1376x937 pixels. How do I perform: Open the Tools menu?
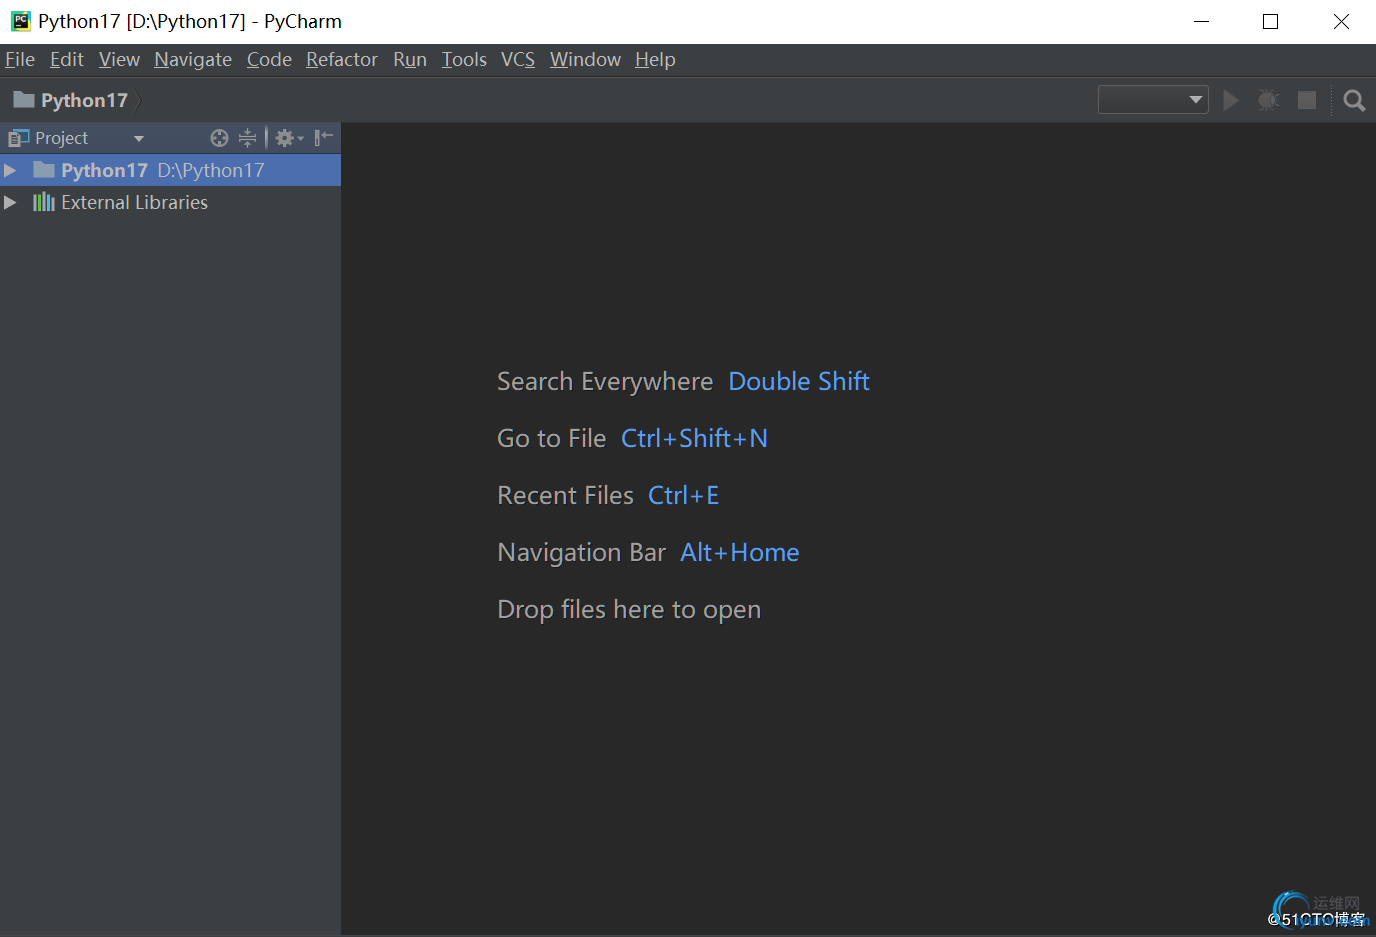click(464, 60)
